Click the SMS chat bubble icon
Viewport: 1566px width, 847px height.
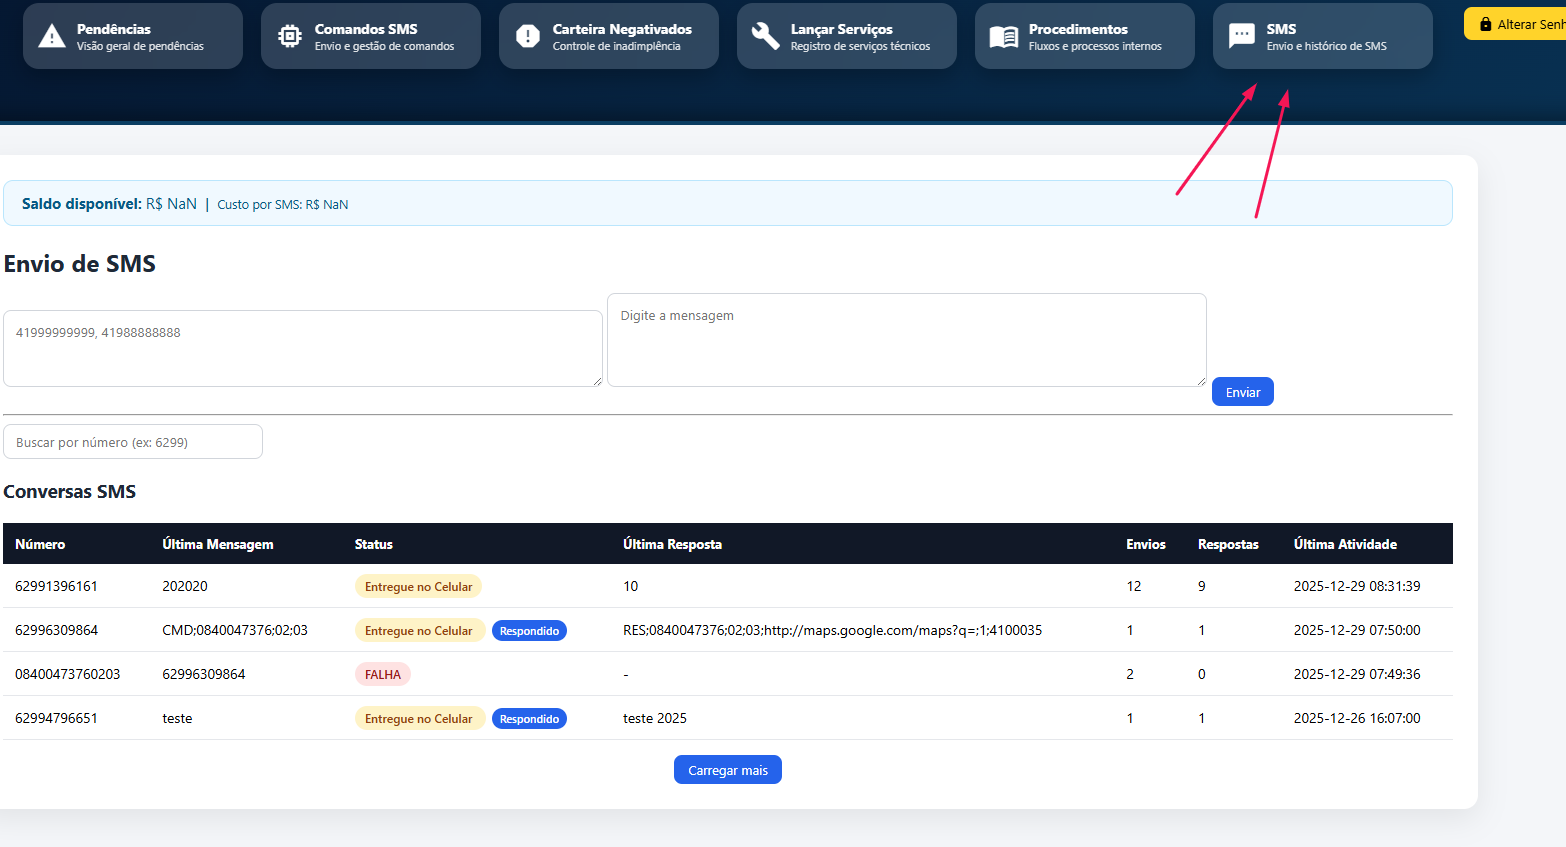(1242, 37)
